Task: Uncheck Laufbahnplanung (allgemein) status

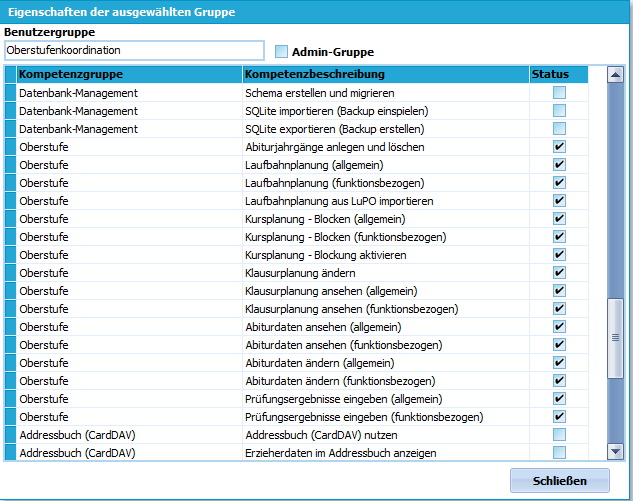Action: (x=559, y=165)
